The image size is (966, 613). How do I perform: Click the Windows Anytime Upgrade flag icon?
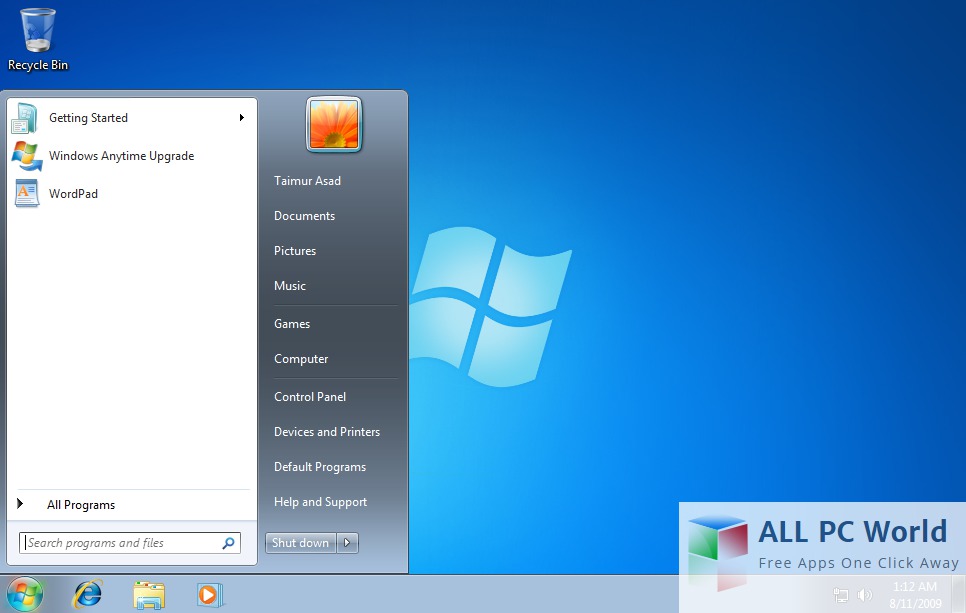point(26,156)
